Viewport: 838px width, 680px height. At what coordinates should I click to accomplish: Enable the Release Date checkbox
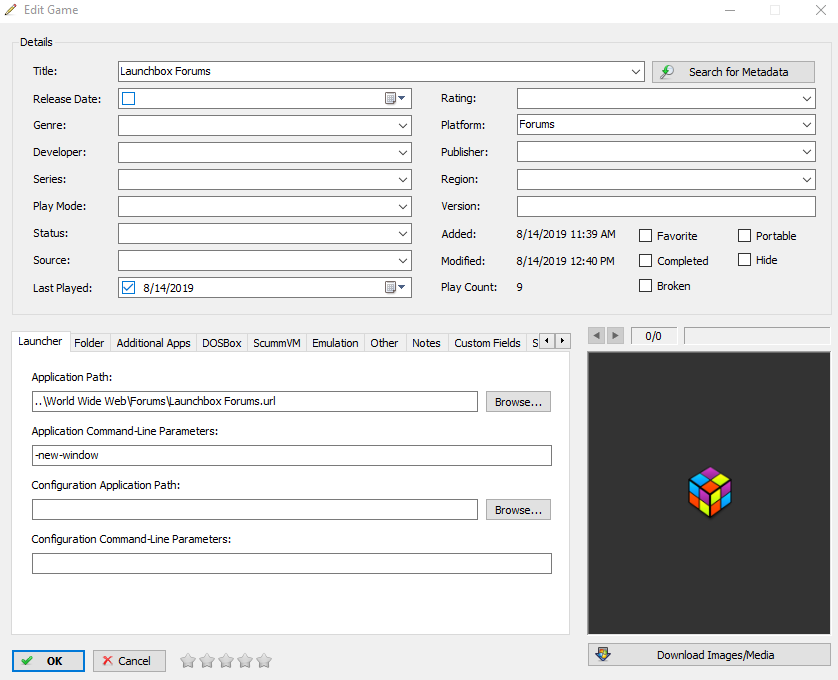[128, 98]
